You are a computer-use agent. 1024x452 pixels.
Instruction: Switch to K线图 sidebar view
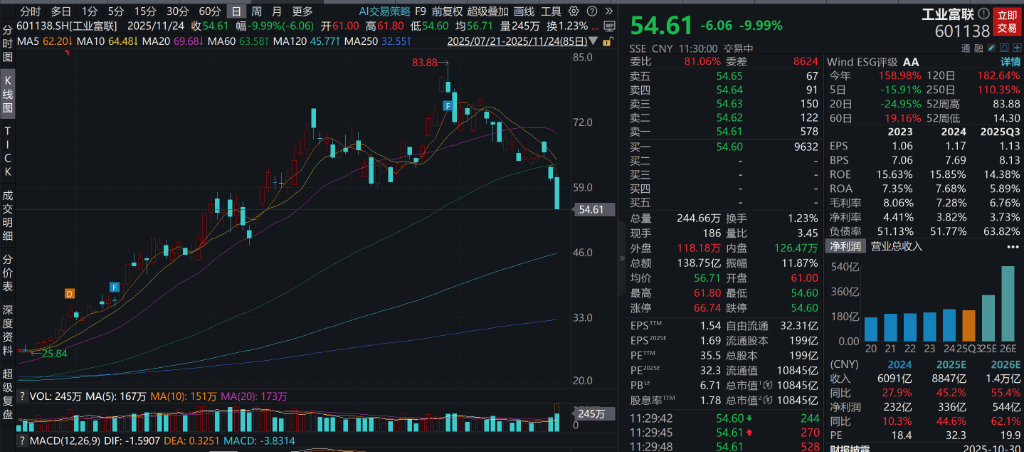click(x=8, y=95)
